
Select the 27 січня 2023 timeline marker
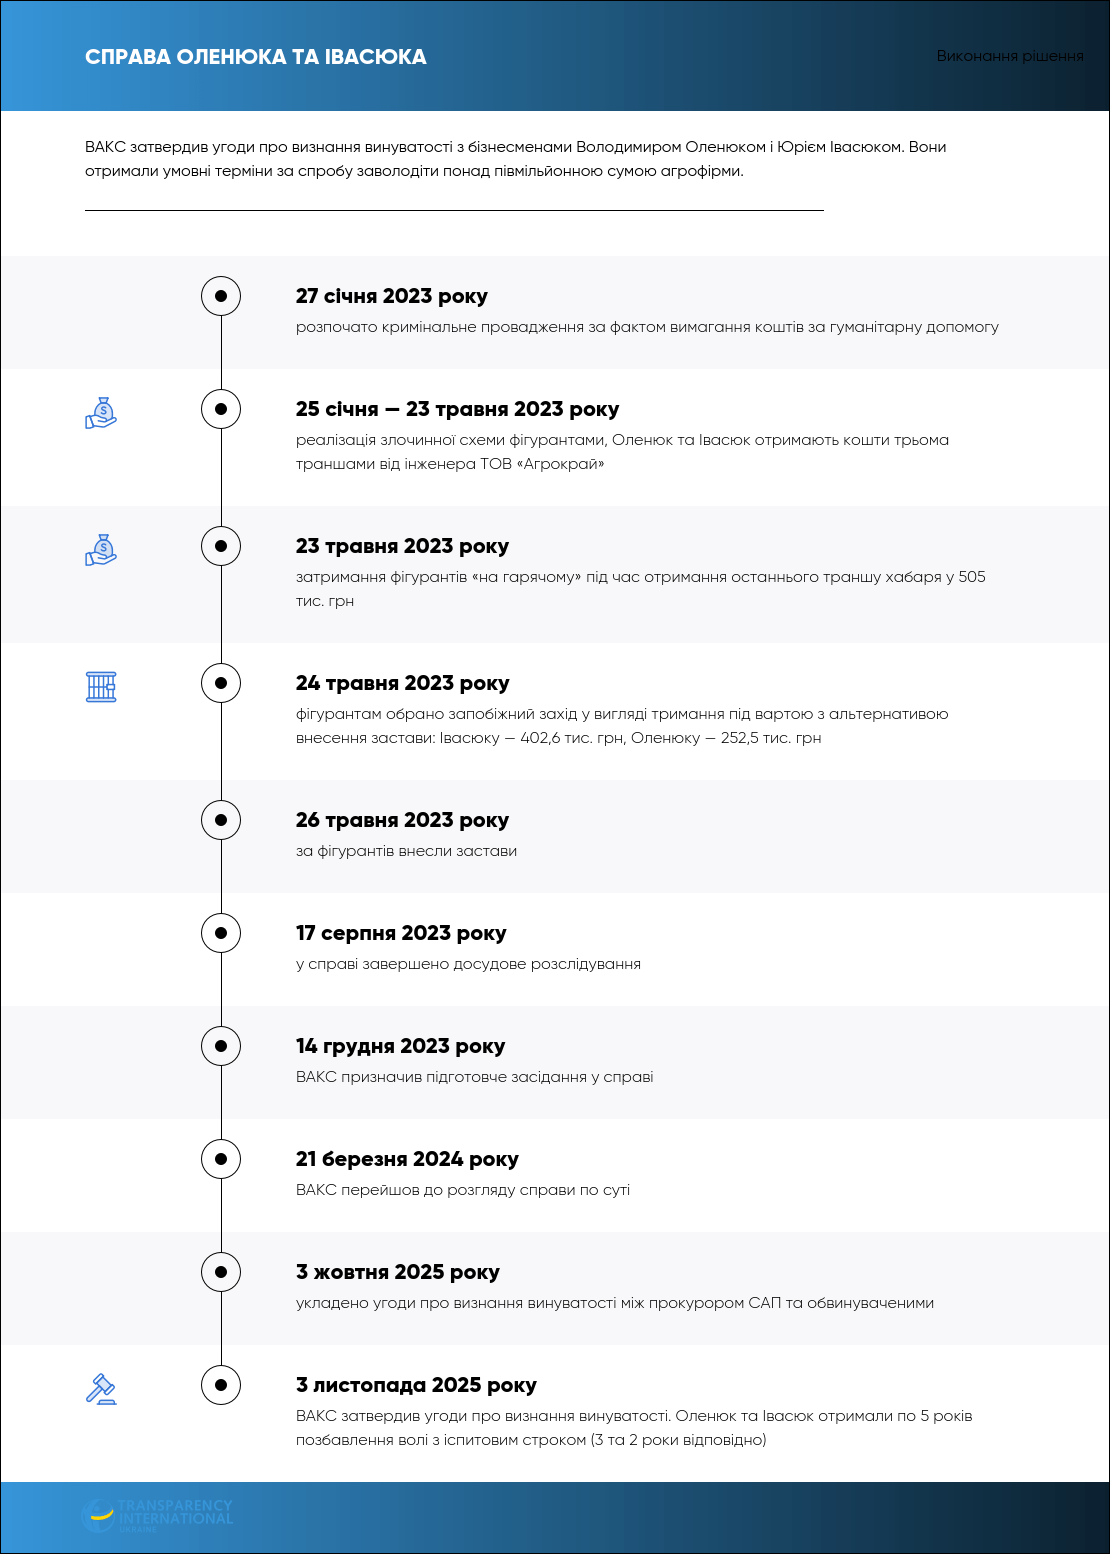coord(221,296)
